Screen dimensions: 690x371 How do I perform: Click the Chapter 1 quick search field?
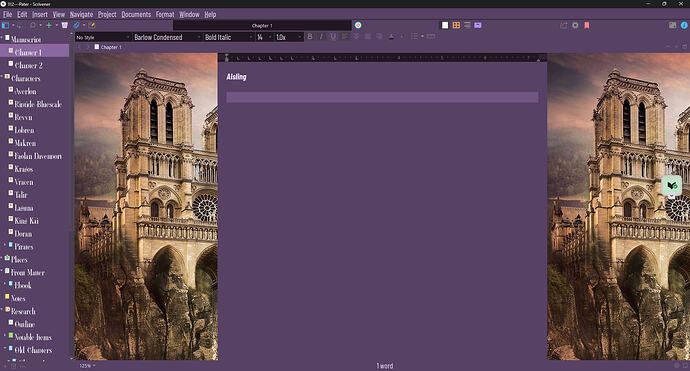tap(262, 26)
